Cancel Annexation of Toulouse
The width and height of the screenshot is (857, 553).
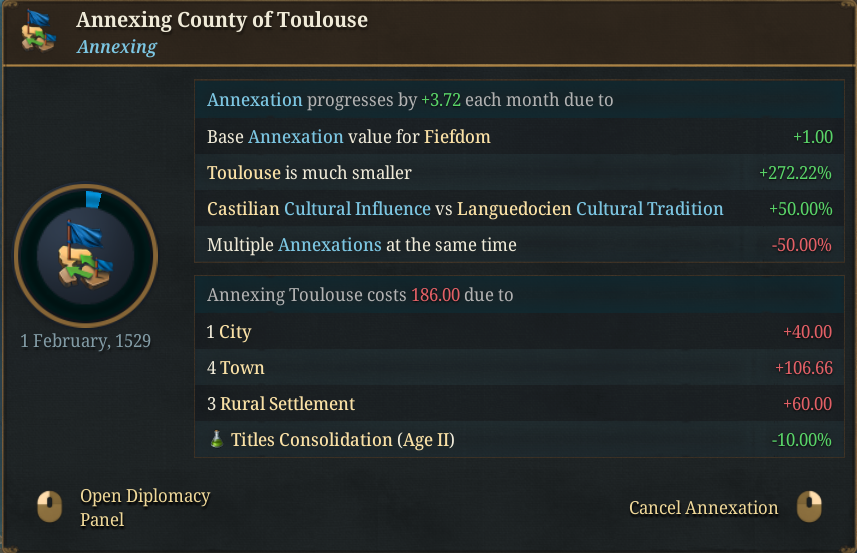pos(703,508)
